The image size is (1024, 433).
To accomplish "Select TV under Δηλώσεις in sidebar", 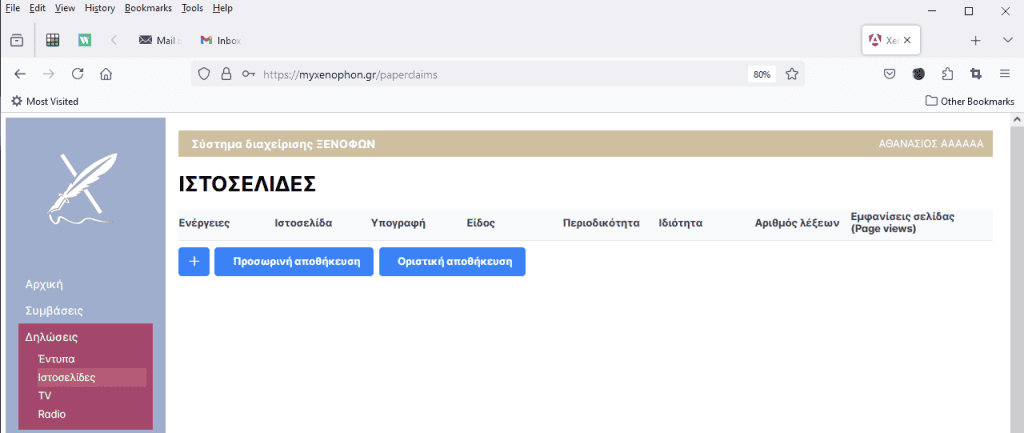I will click(x=45, y=395).
